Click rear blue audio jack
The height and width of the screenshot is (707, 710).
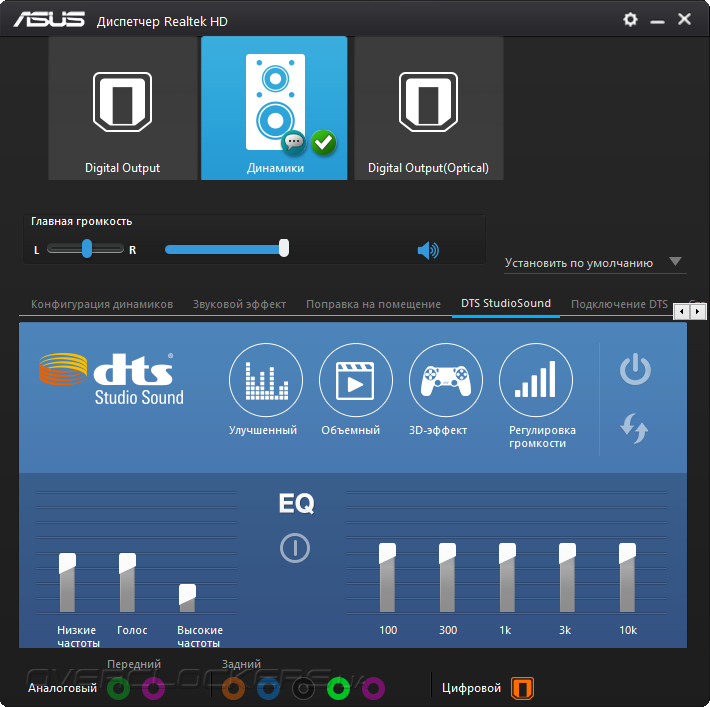(269, 688)
